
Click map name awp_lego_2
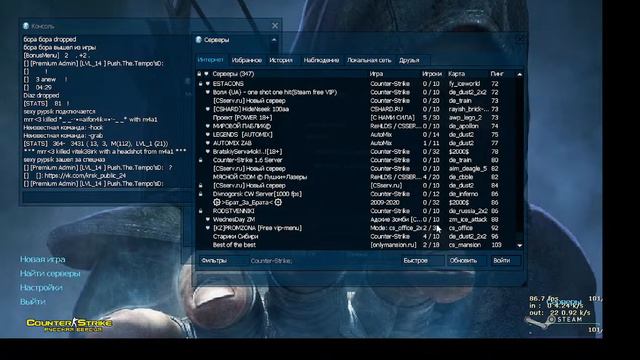coord(465,118)
